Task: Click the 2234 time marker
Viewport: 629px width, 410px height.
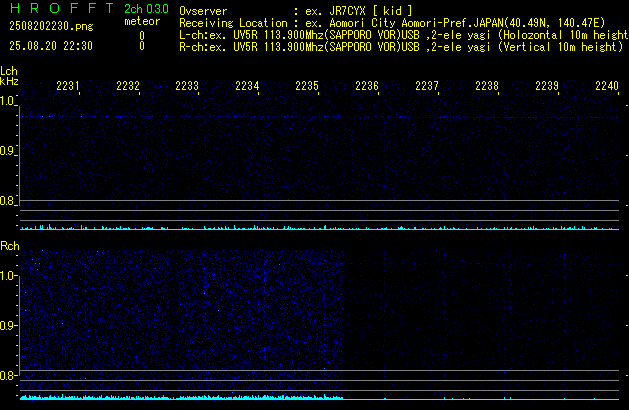Action: [x=247, y=86]
